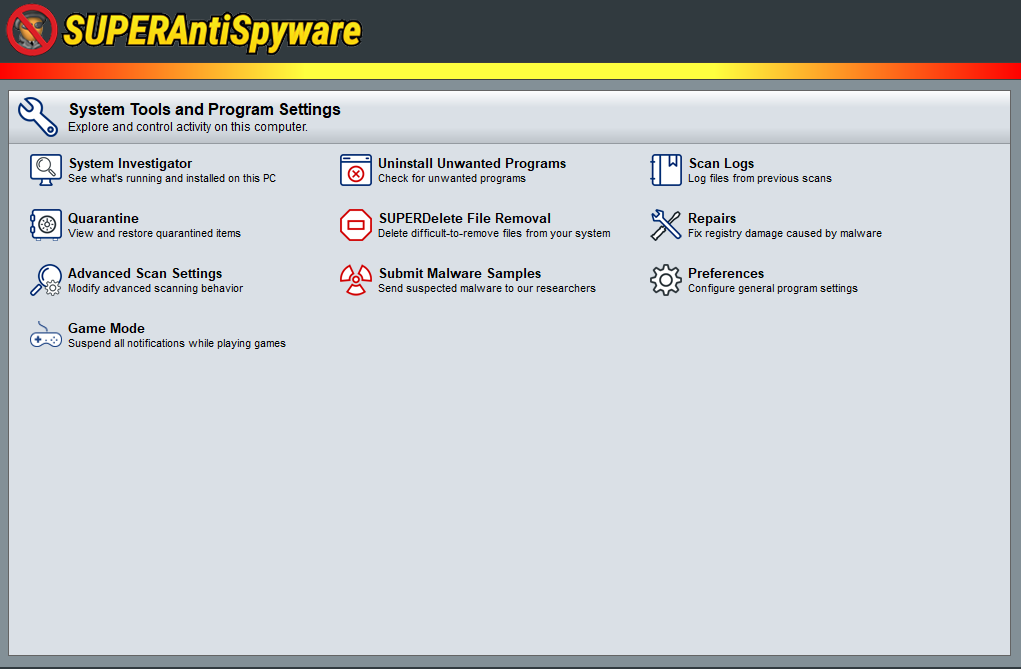The width and height of the screenshot is (1021, 669).
Task: Click the Preferences gear icon
Action: tap(665, 280)
